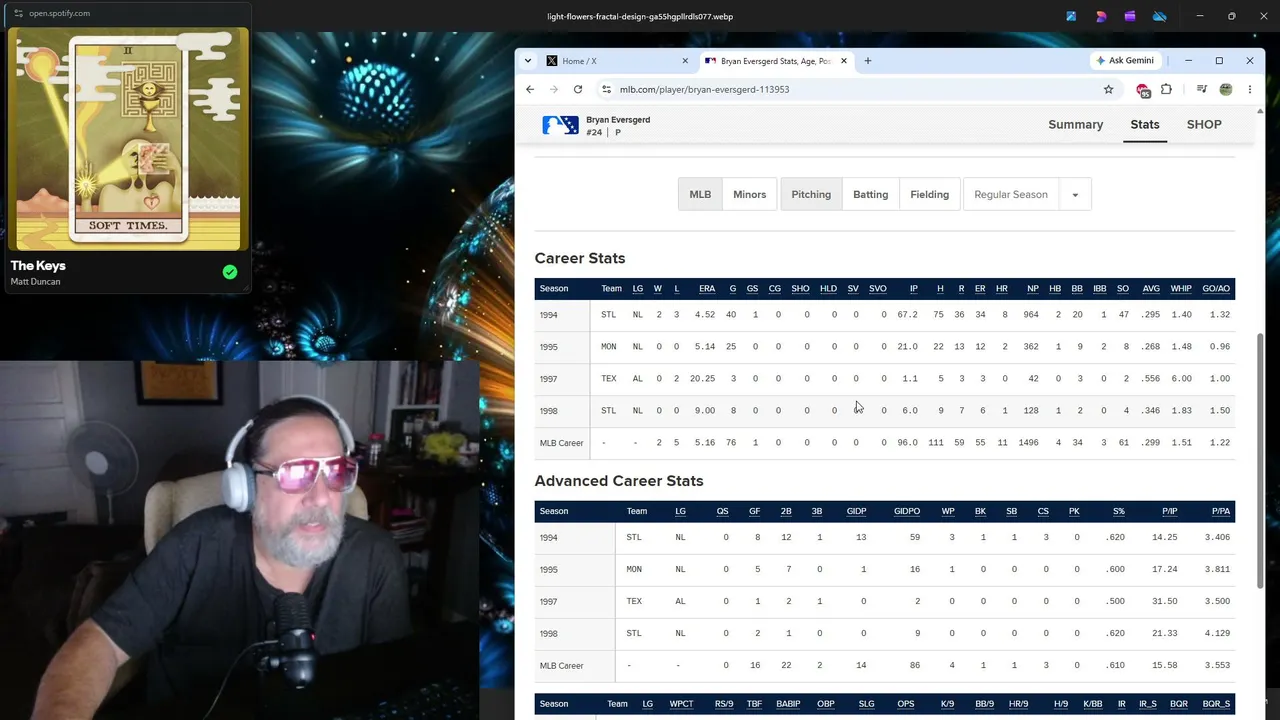This screenshot has height=720, width=1280.
Task: Open the tab search dropdown in Chrome
Action: (528, 61)
